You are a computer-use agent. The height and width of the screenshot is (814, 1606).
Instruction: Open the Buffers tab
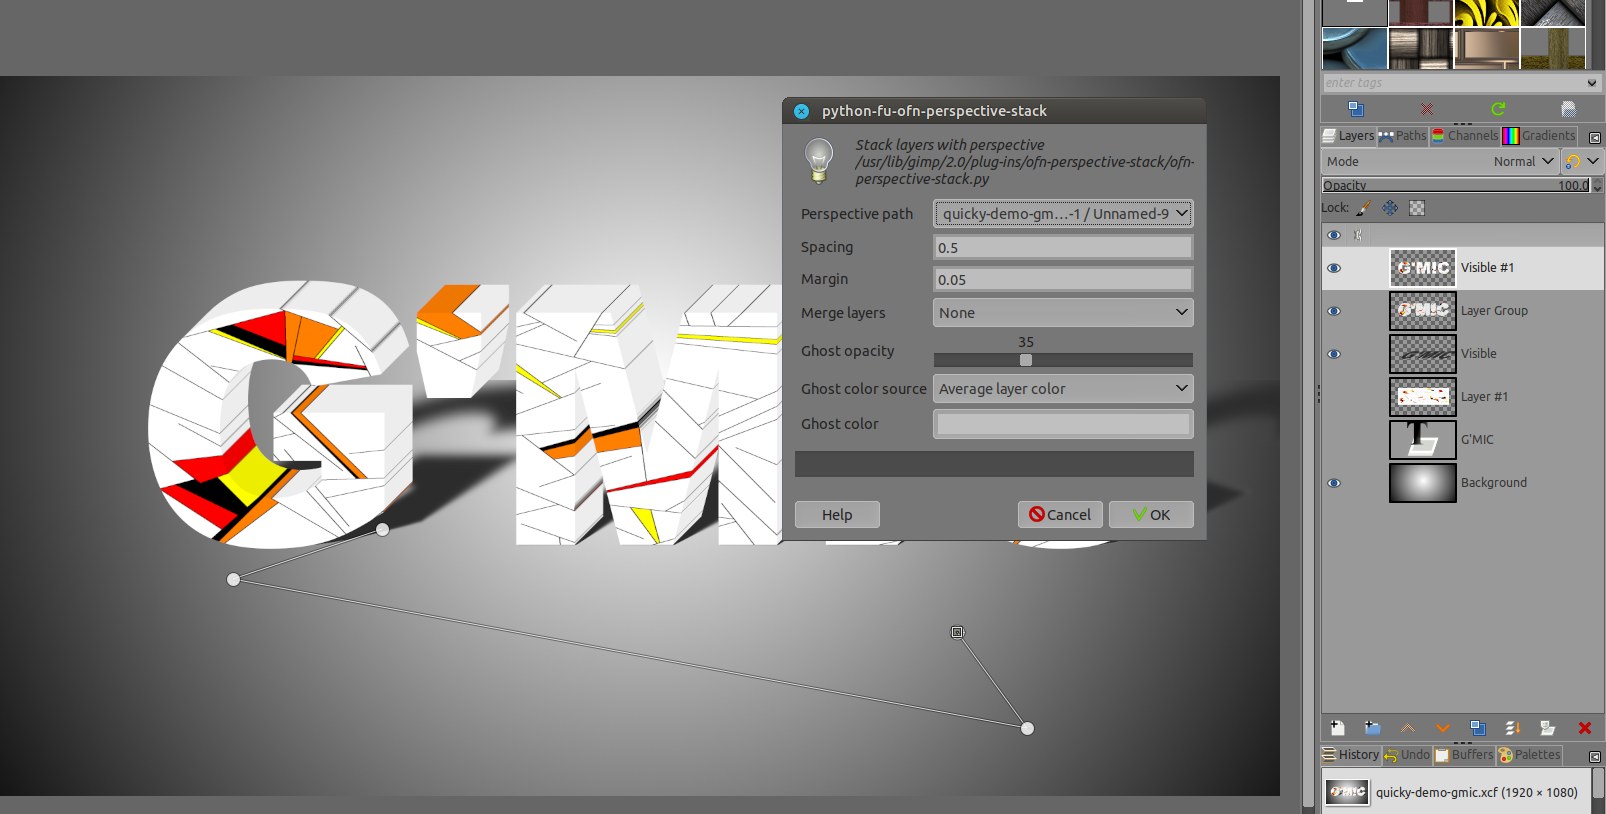(x=1464, y=755)
